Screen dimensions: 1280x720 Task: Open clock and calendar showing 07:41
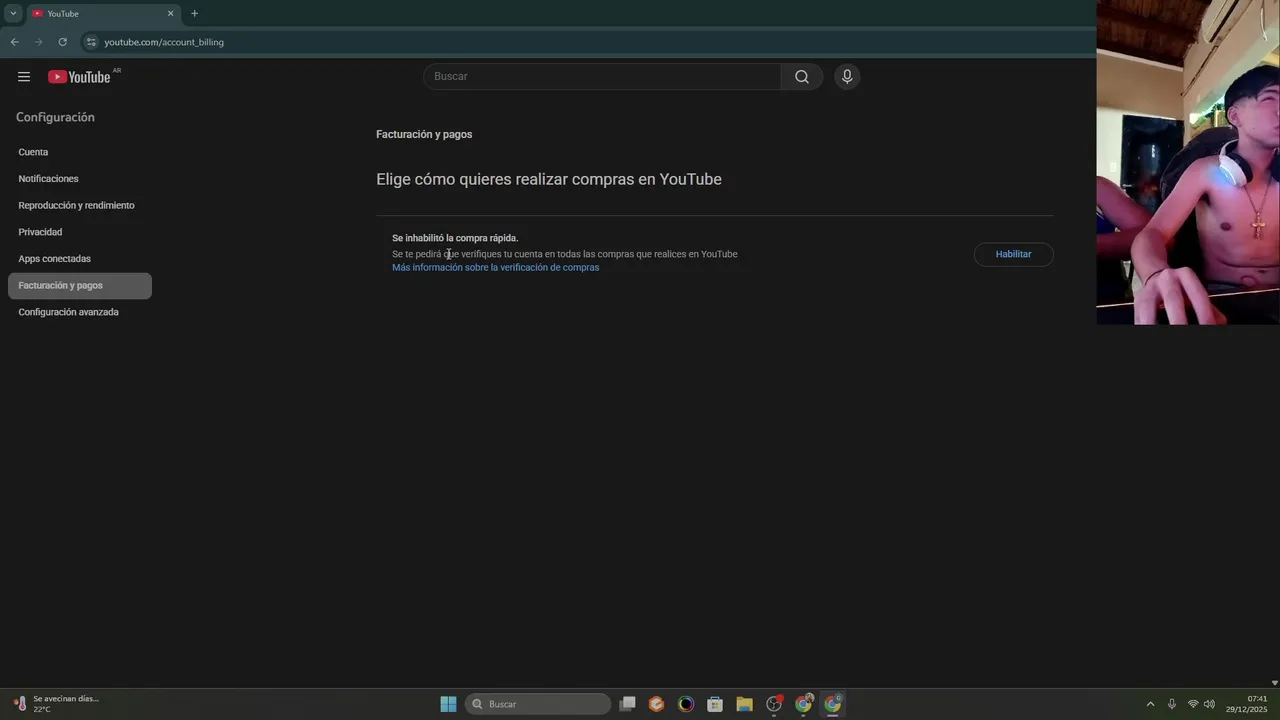coord(1247,704)
